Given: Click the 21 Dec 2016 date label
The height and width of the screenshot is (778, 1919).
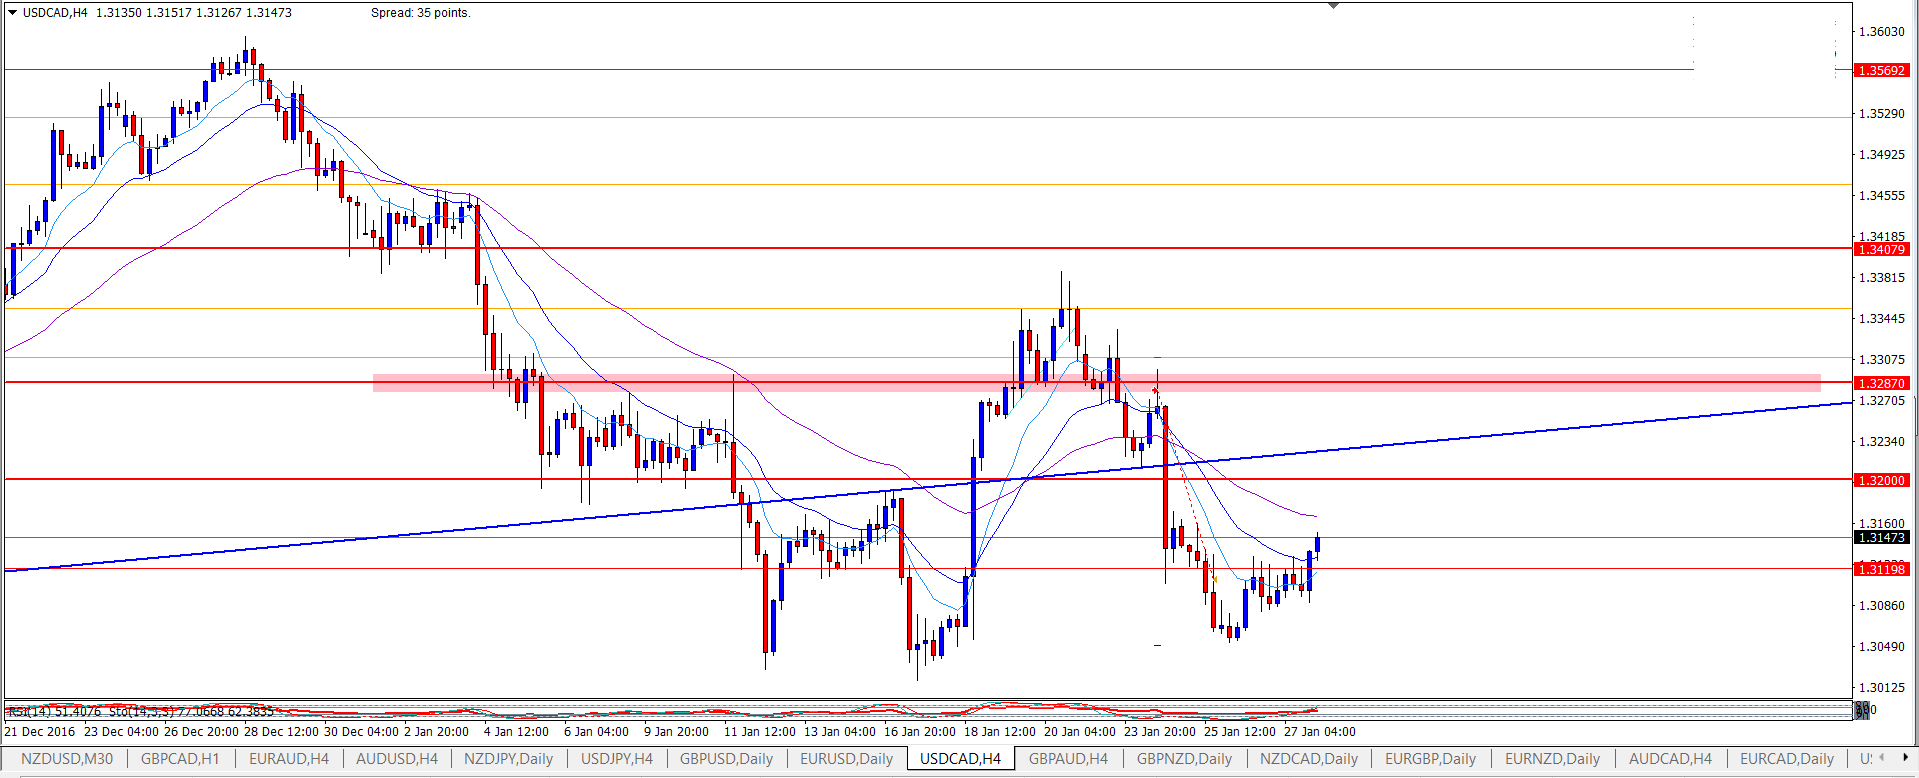Looking at the screenshot, I should (x=40, y=732).
